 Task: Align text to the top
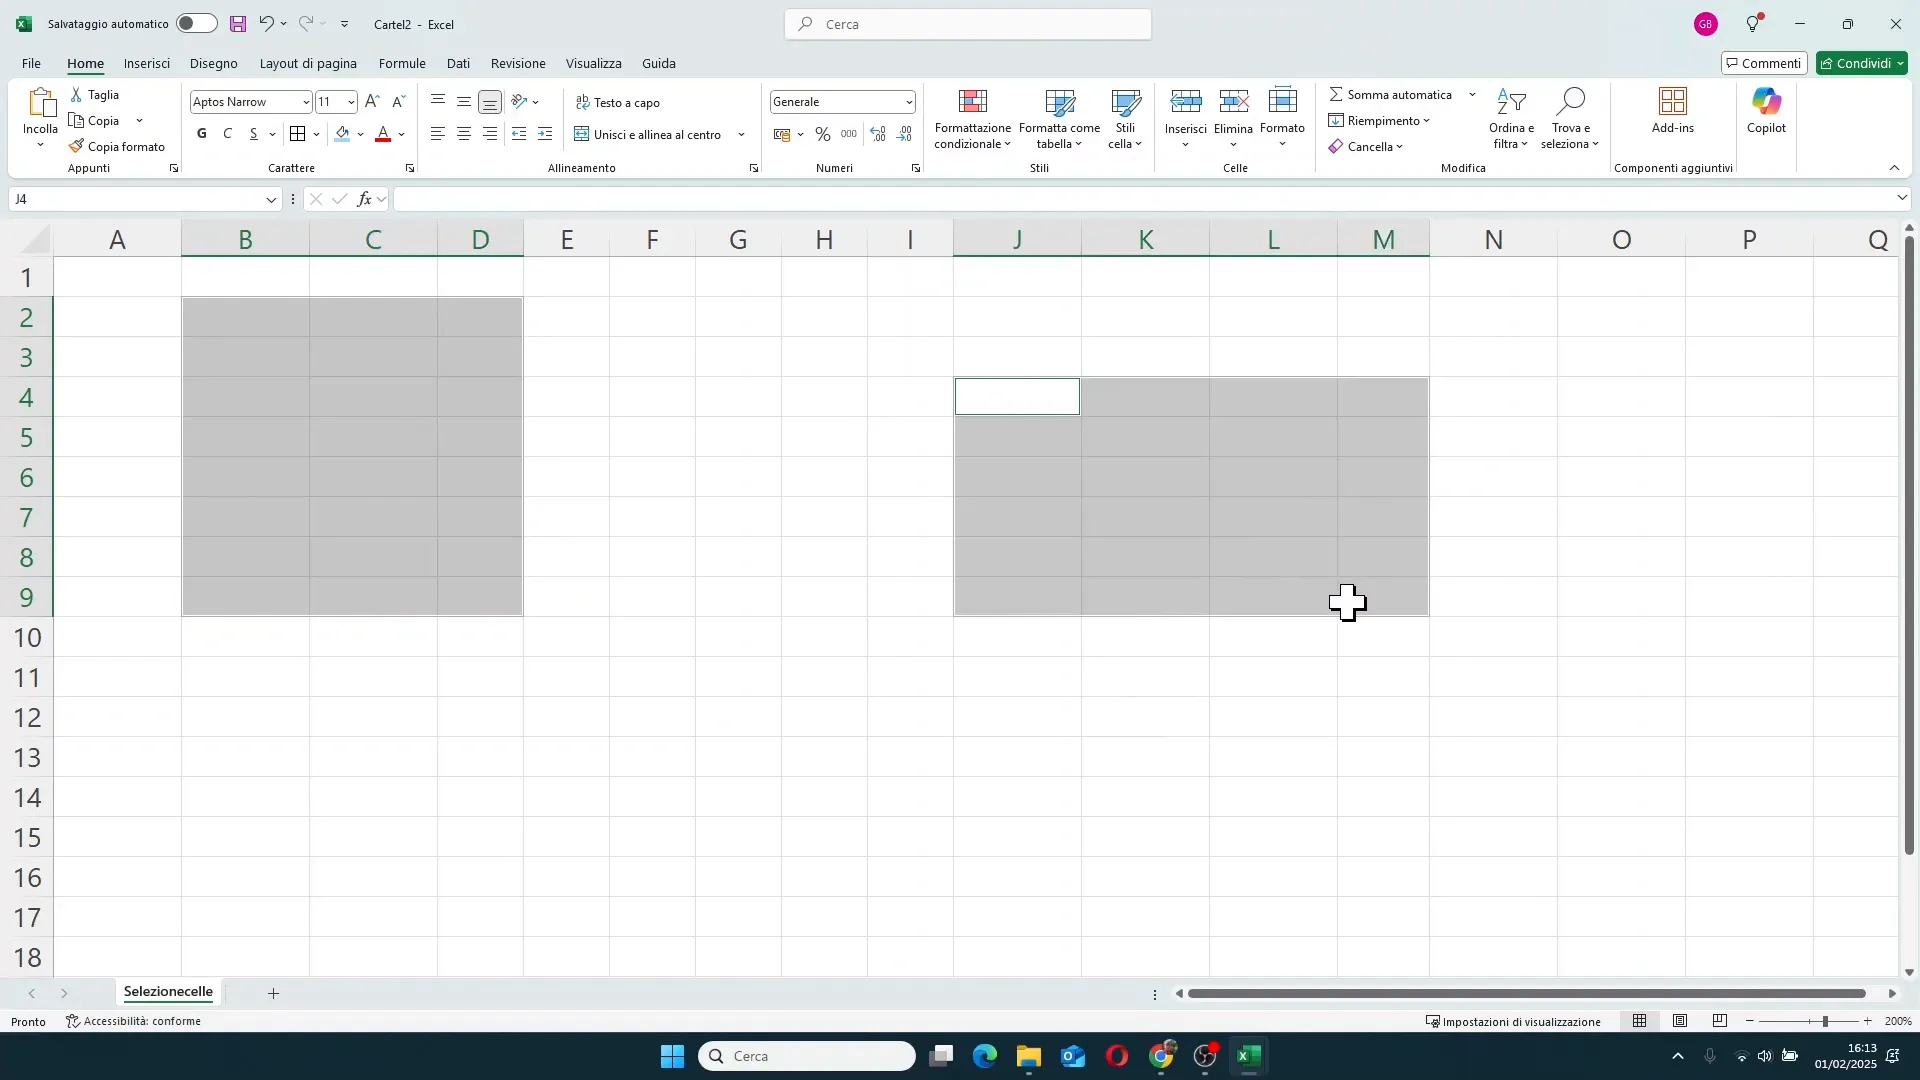click(x=438, y=102)
